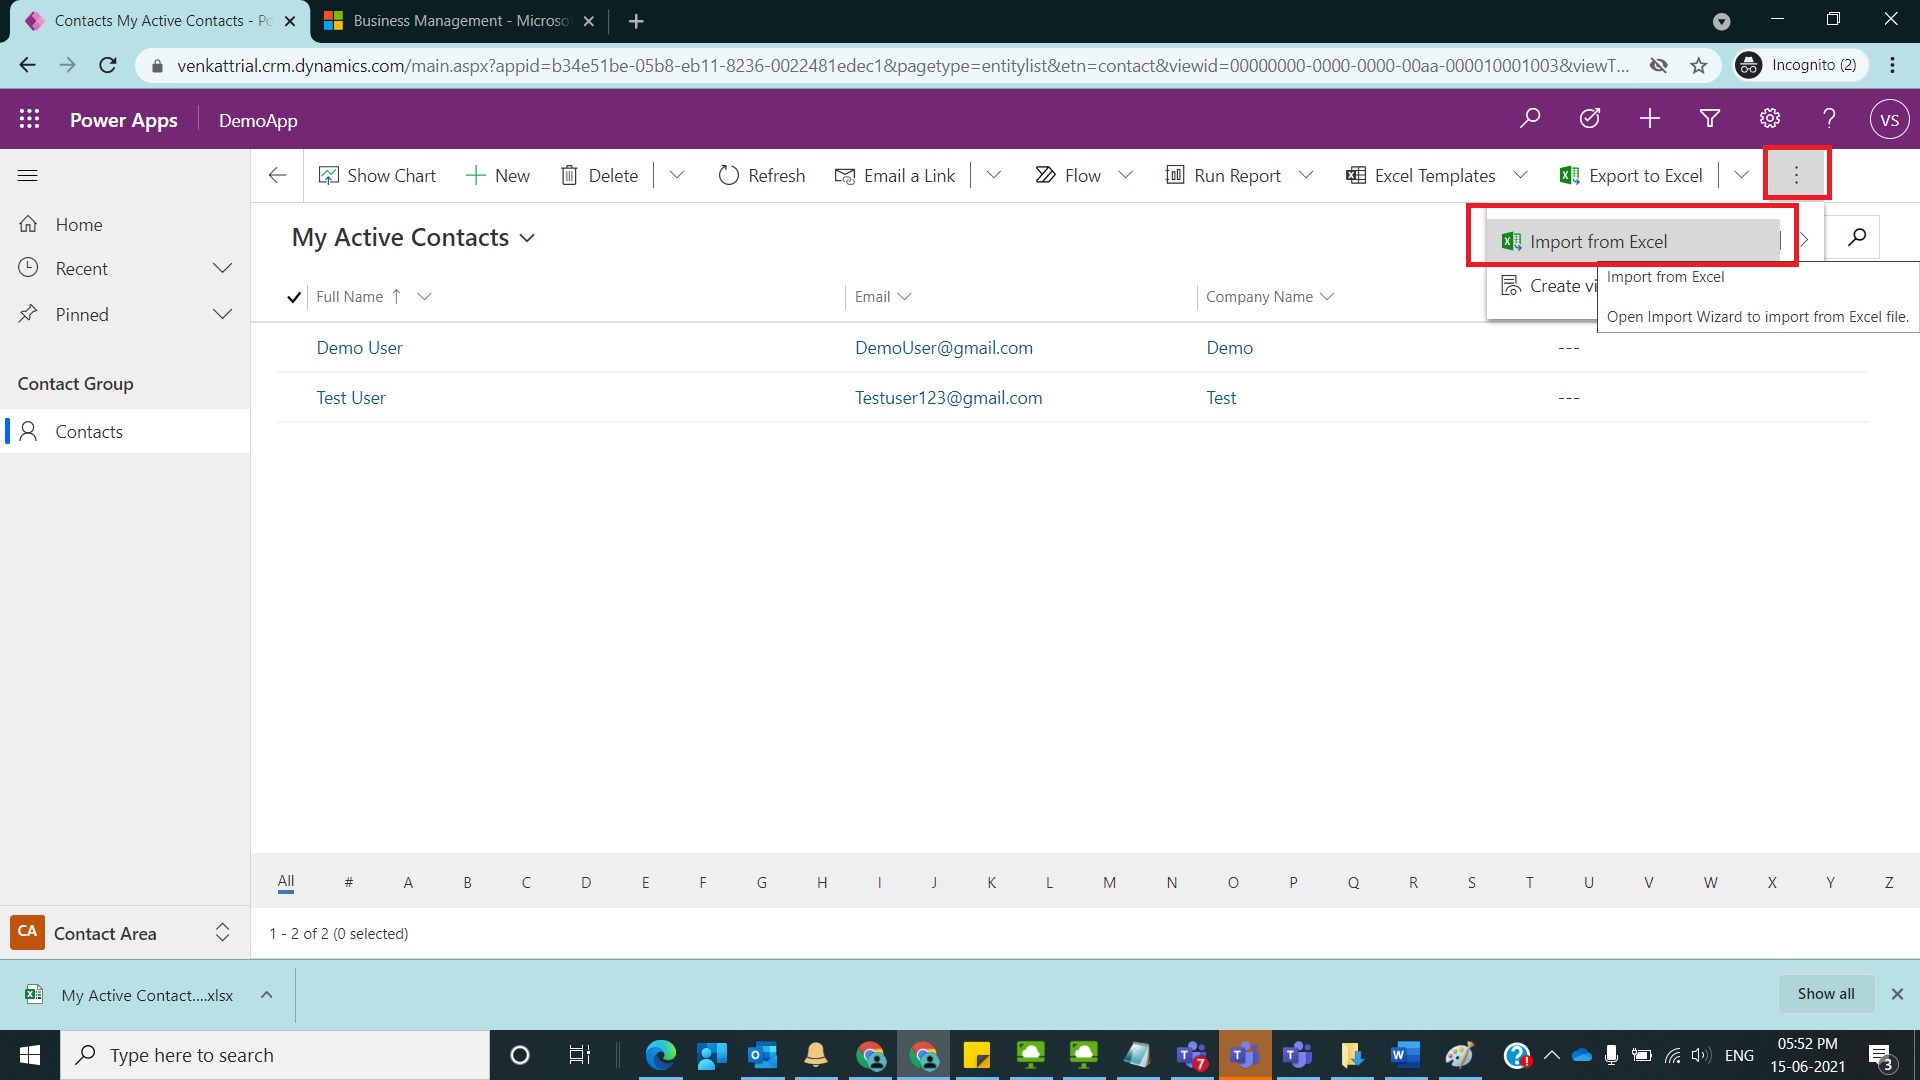Jump to letter M in the alphabet bar

pyautogui.click(x=1109, y=882)
